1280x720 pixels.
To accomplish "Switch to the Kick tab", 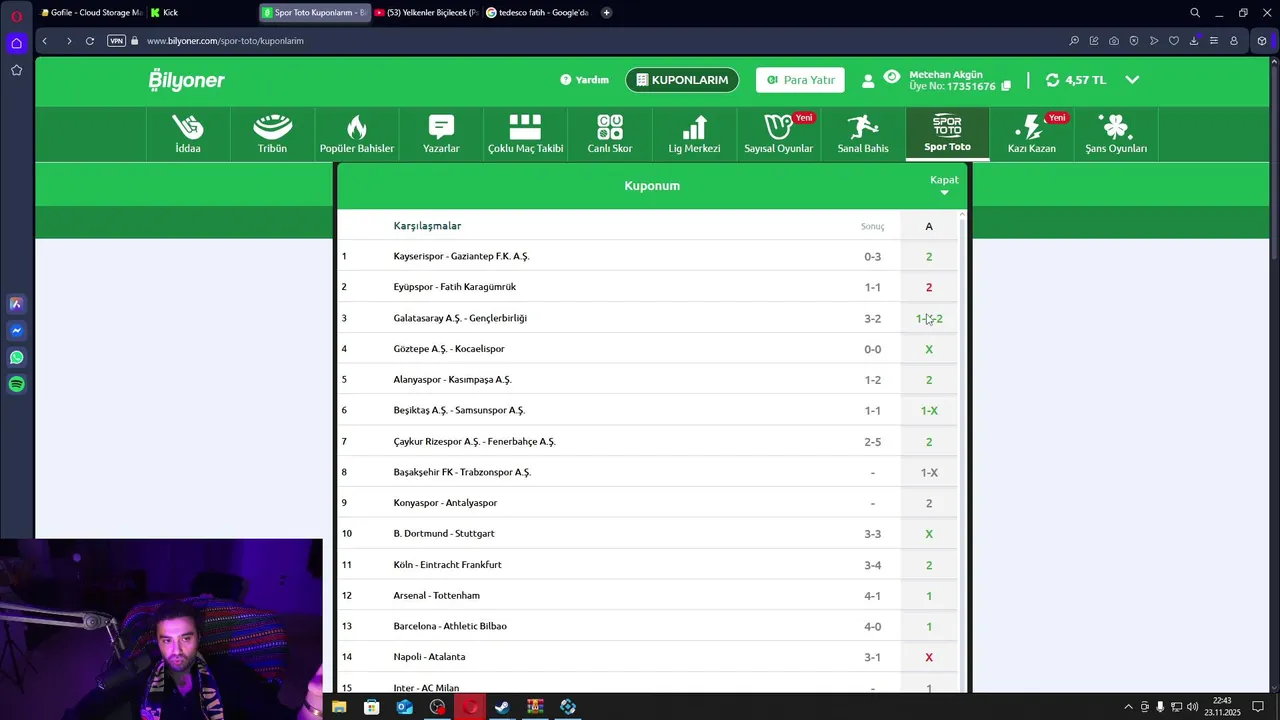I will [x=202, y=13].
